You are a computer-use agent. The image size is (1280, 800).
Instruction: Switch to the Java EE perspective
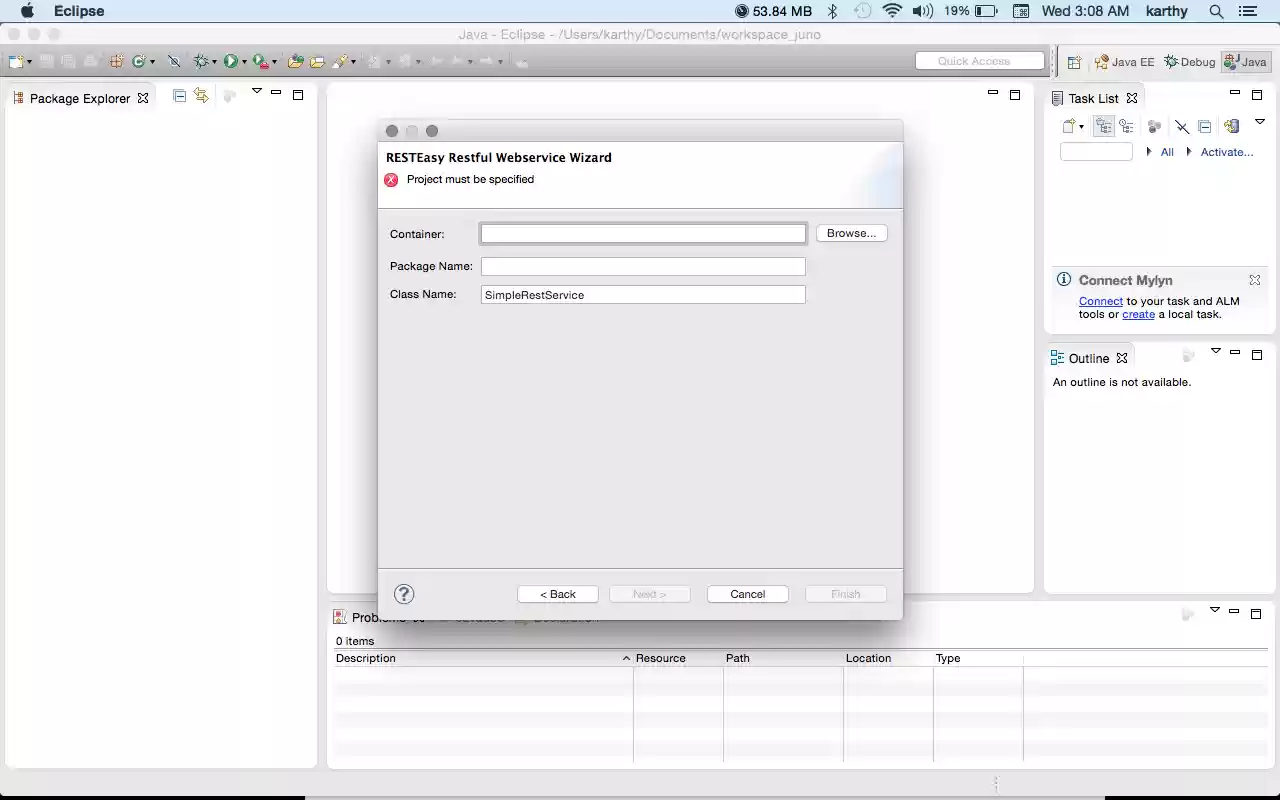1124,61
